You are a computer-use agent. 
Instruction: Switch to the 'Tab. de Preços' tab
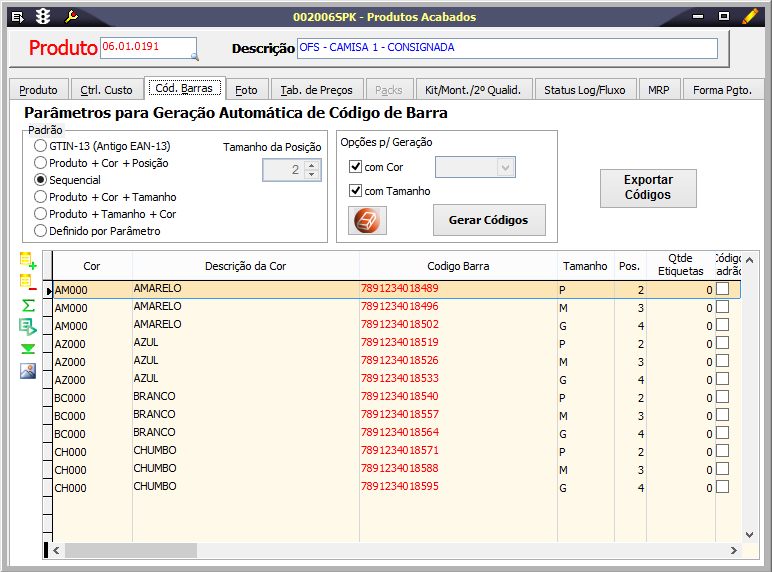[x=316, y=90]
